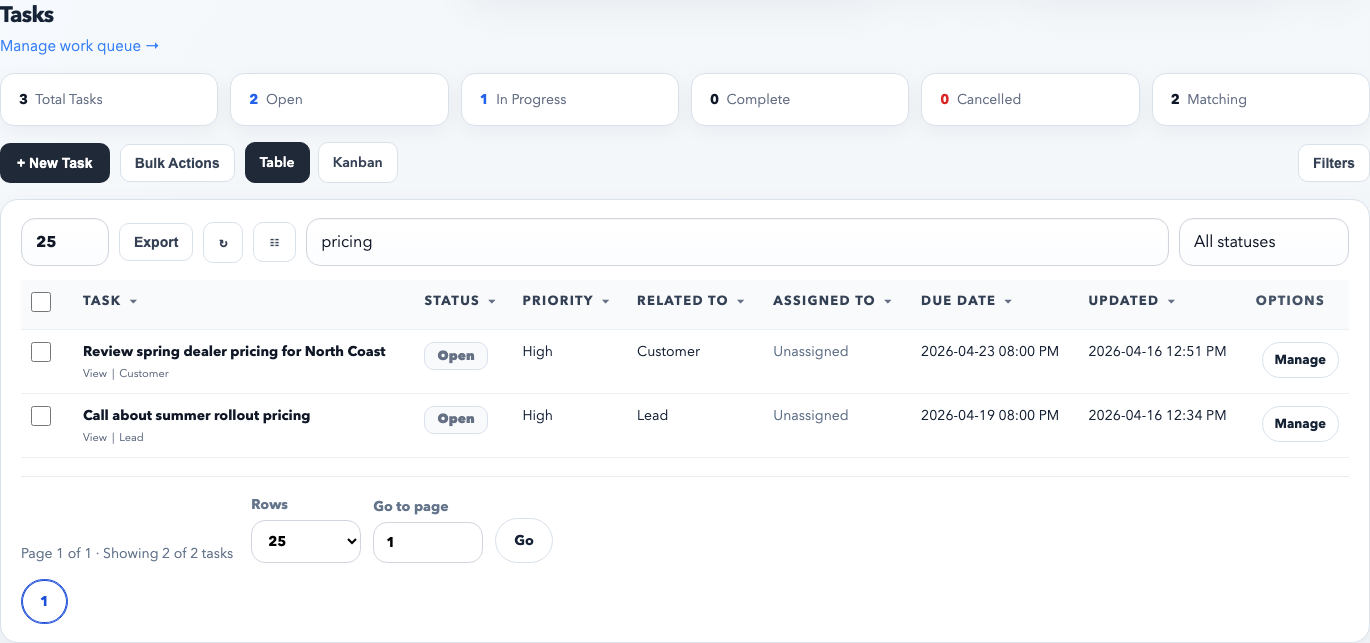Click Open status badge in Call about summer row
The image size is (1370, 643).
[x=456, y=420]
